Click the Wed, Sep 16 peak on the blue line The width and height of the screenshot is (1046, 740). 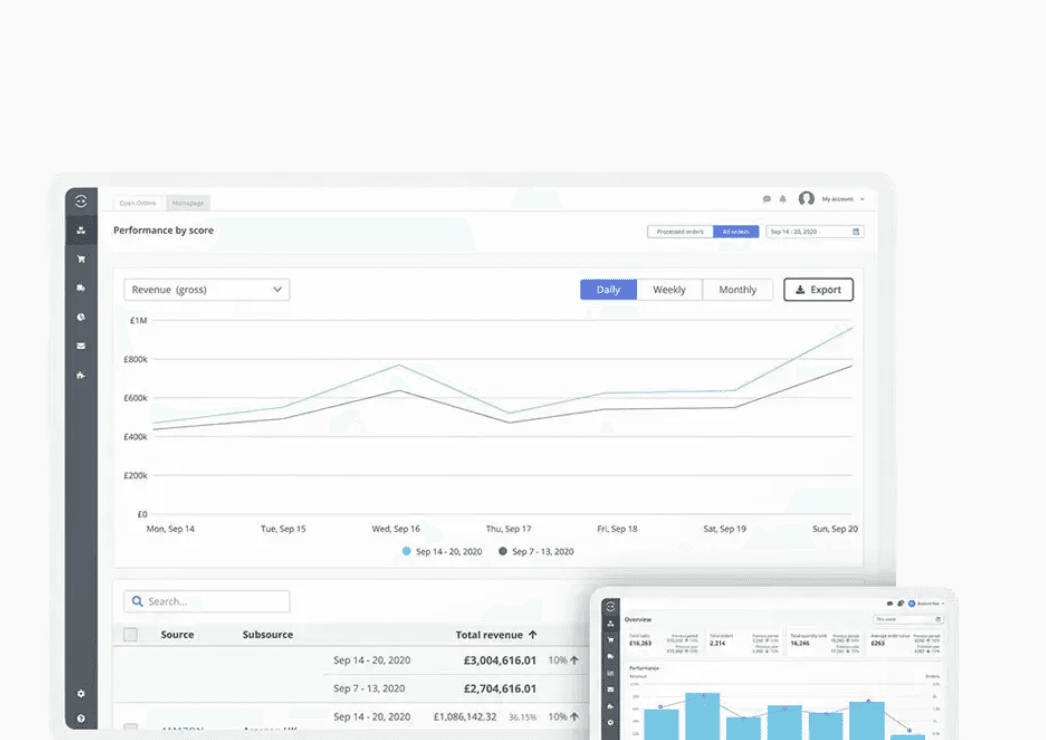399,365
